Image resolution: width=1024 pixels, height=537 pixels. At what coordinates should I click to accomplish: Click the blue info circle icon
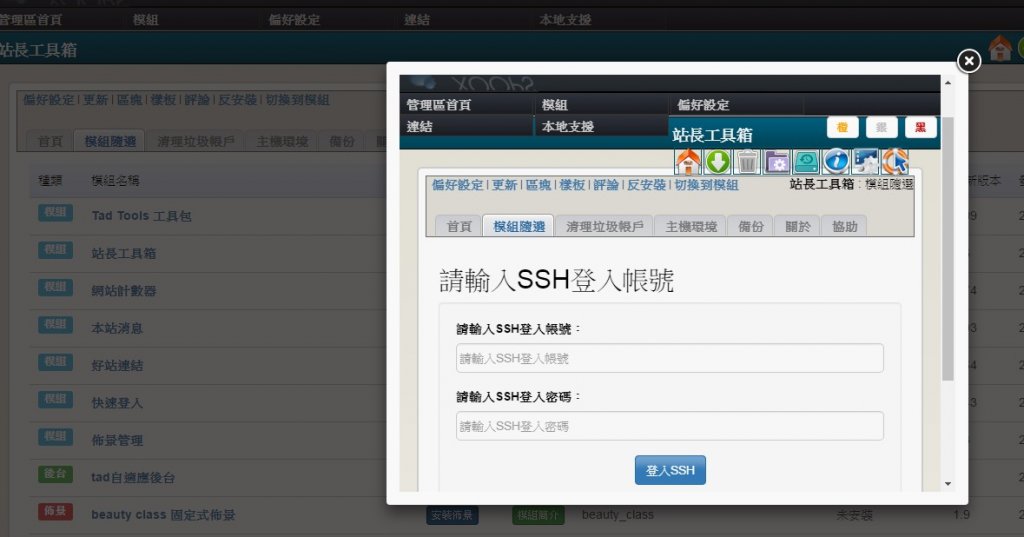836,161
